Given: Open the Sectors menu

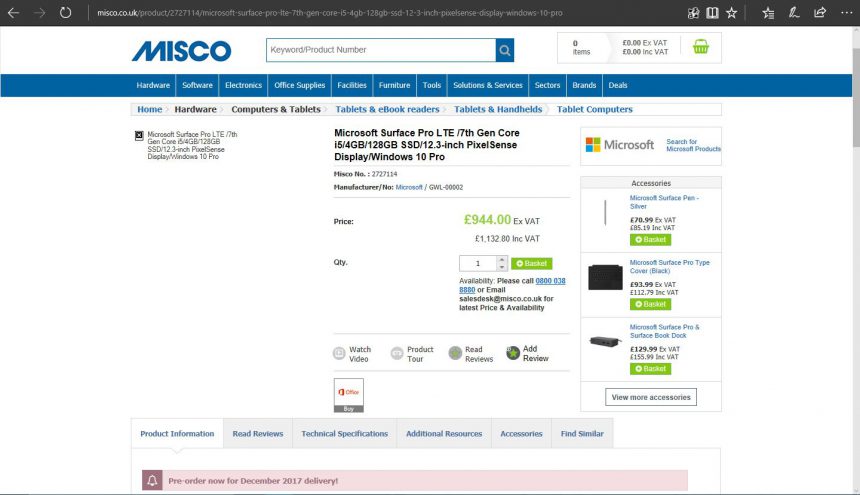Looking at the screenshot, I should pos(547,86).
